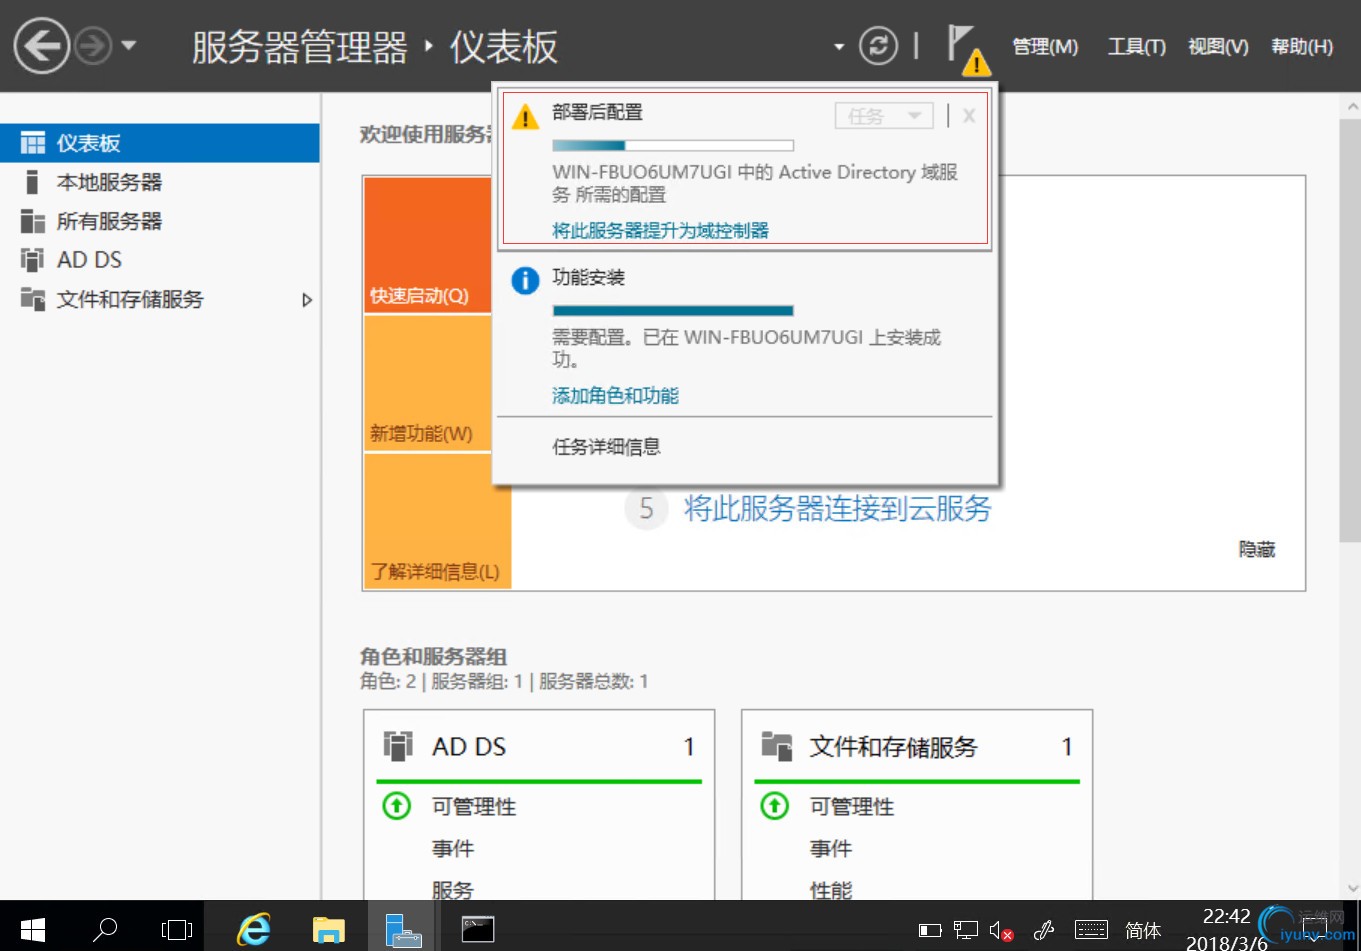1361x951 pixels.
Task: Select 仪表板 in the sidebar
Action: [160, 143]
